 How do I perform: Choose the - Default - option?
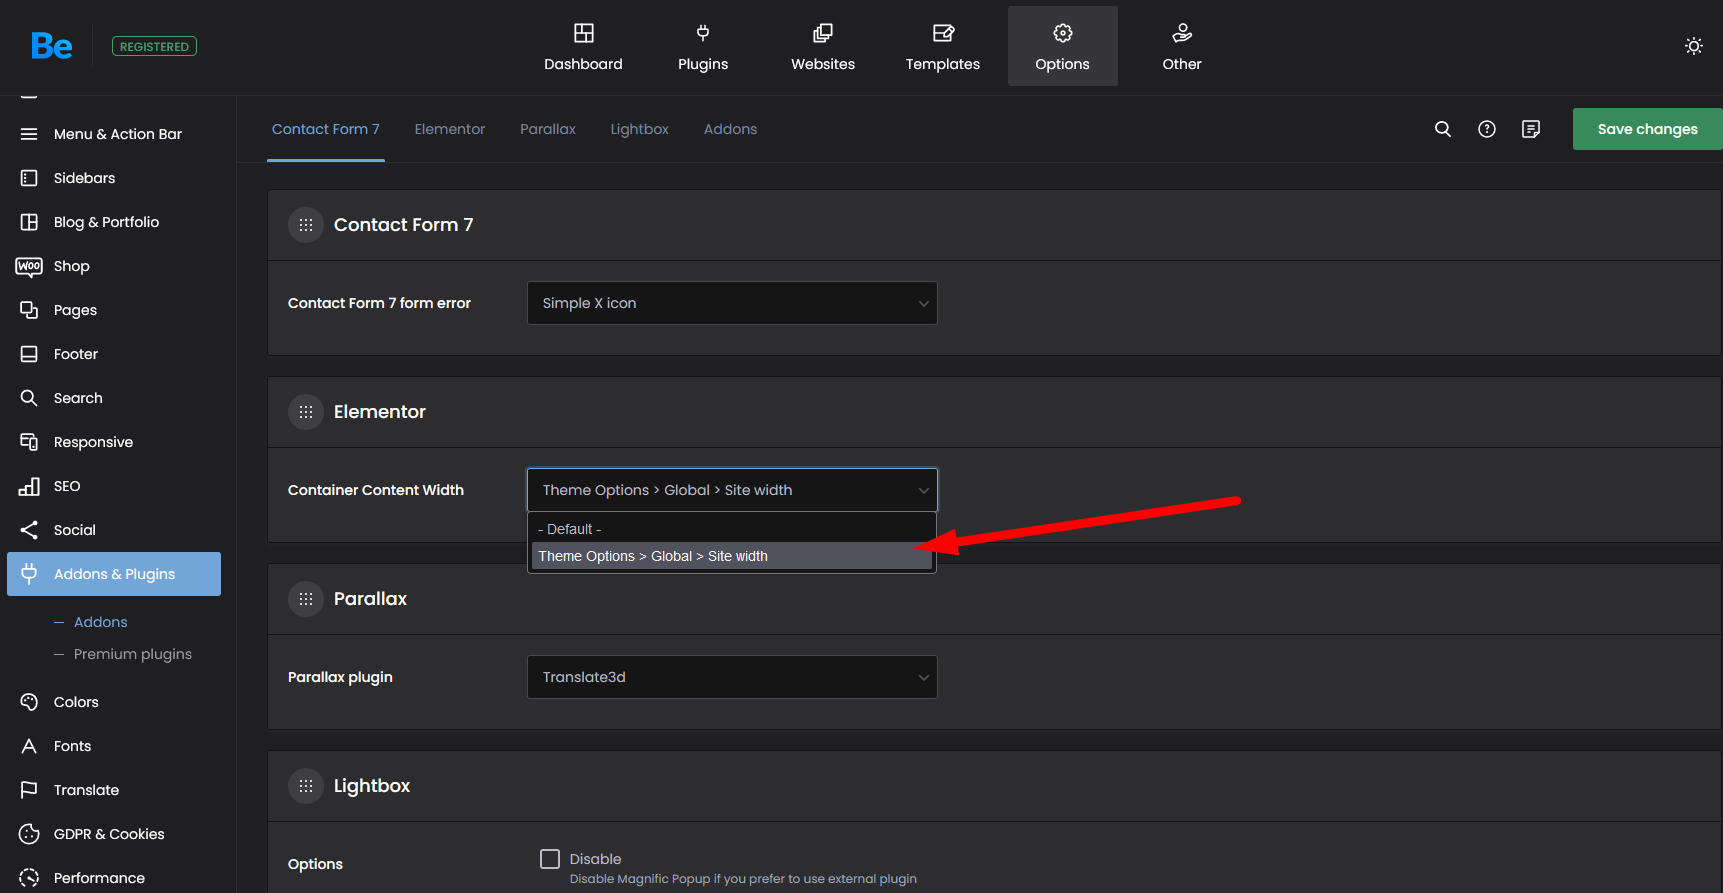(732, 529)
